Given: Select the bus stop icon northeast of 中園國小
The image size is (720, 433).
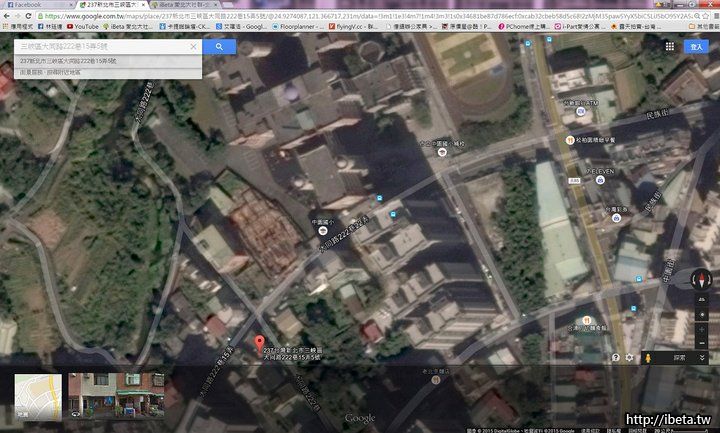Looking at the screenshot, I should click(x=379, y=198).
